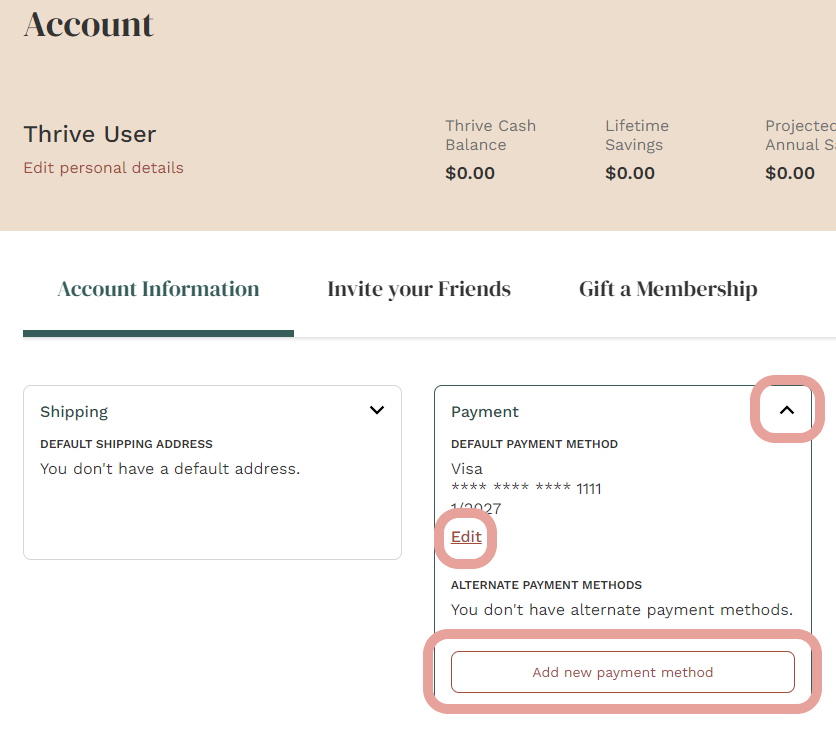Image resolution: width=836 pixels, height=732 pixels.
Task: Open the Shipping details disclosure arrow
Action: (x=377, y=410)
